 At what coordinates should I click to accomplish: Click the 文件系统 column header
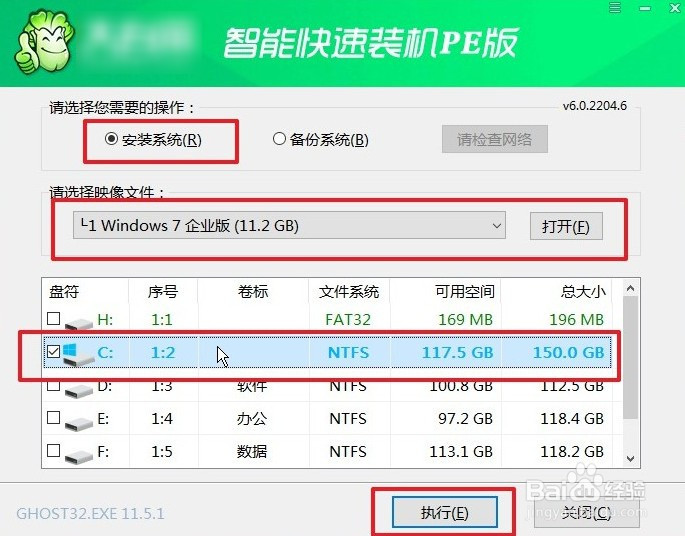(349, 291)
